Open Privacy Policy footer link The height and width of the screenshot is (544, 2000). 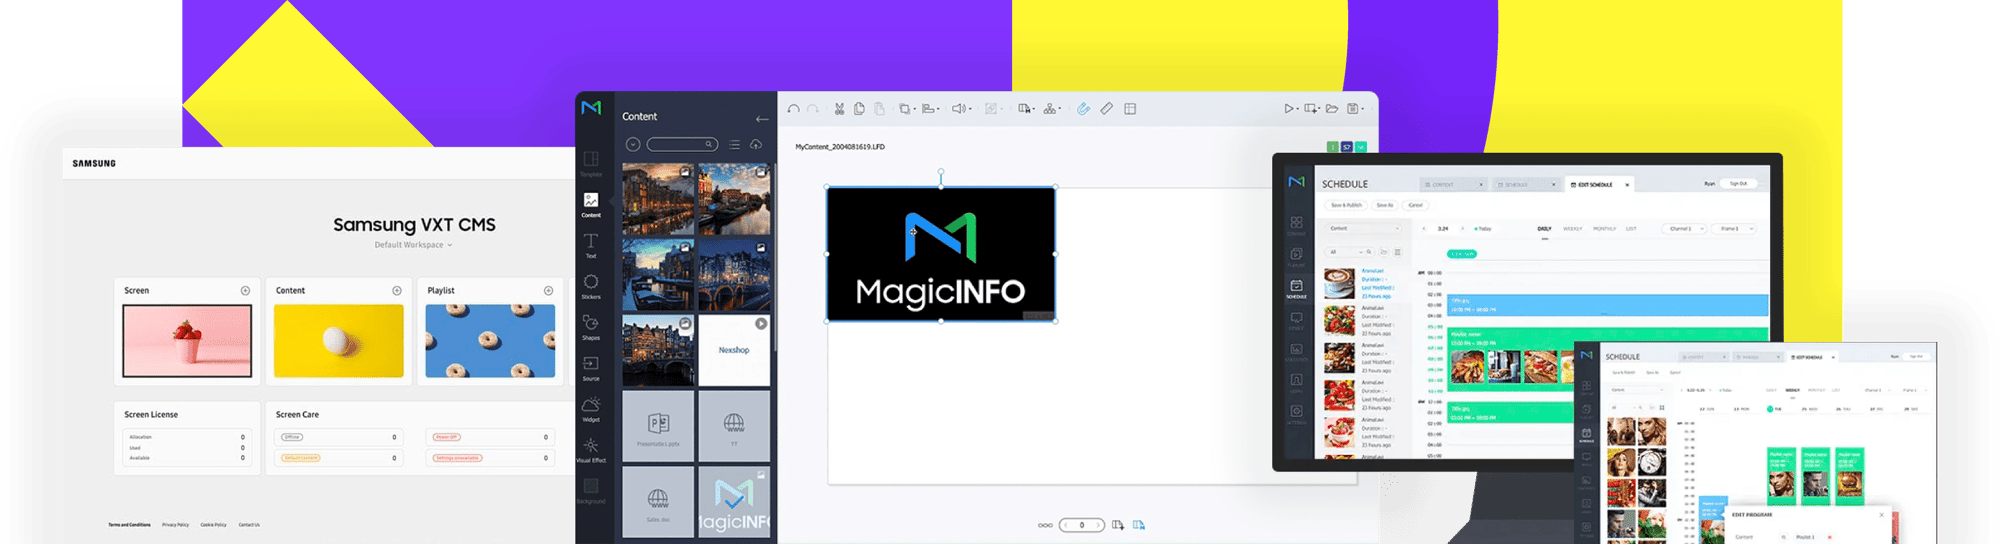coord(175,525)
